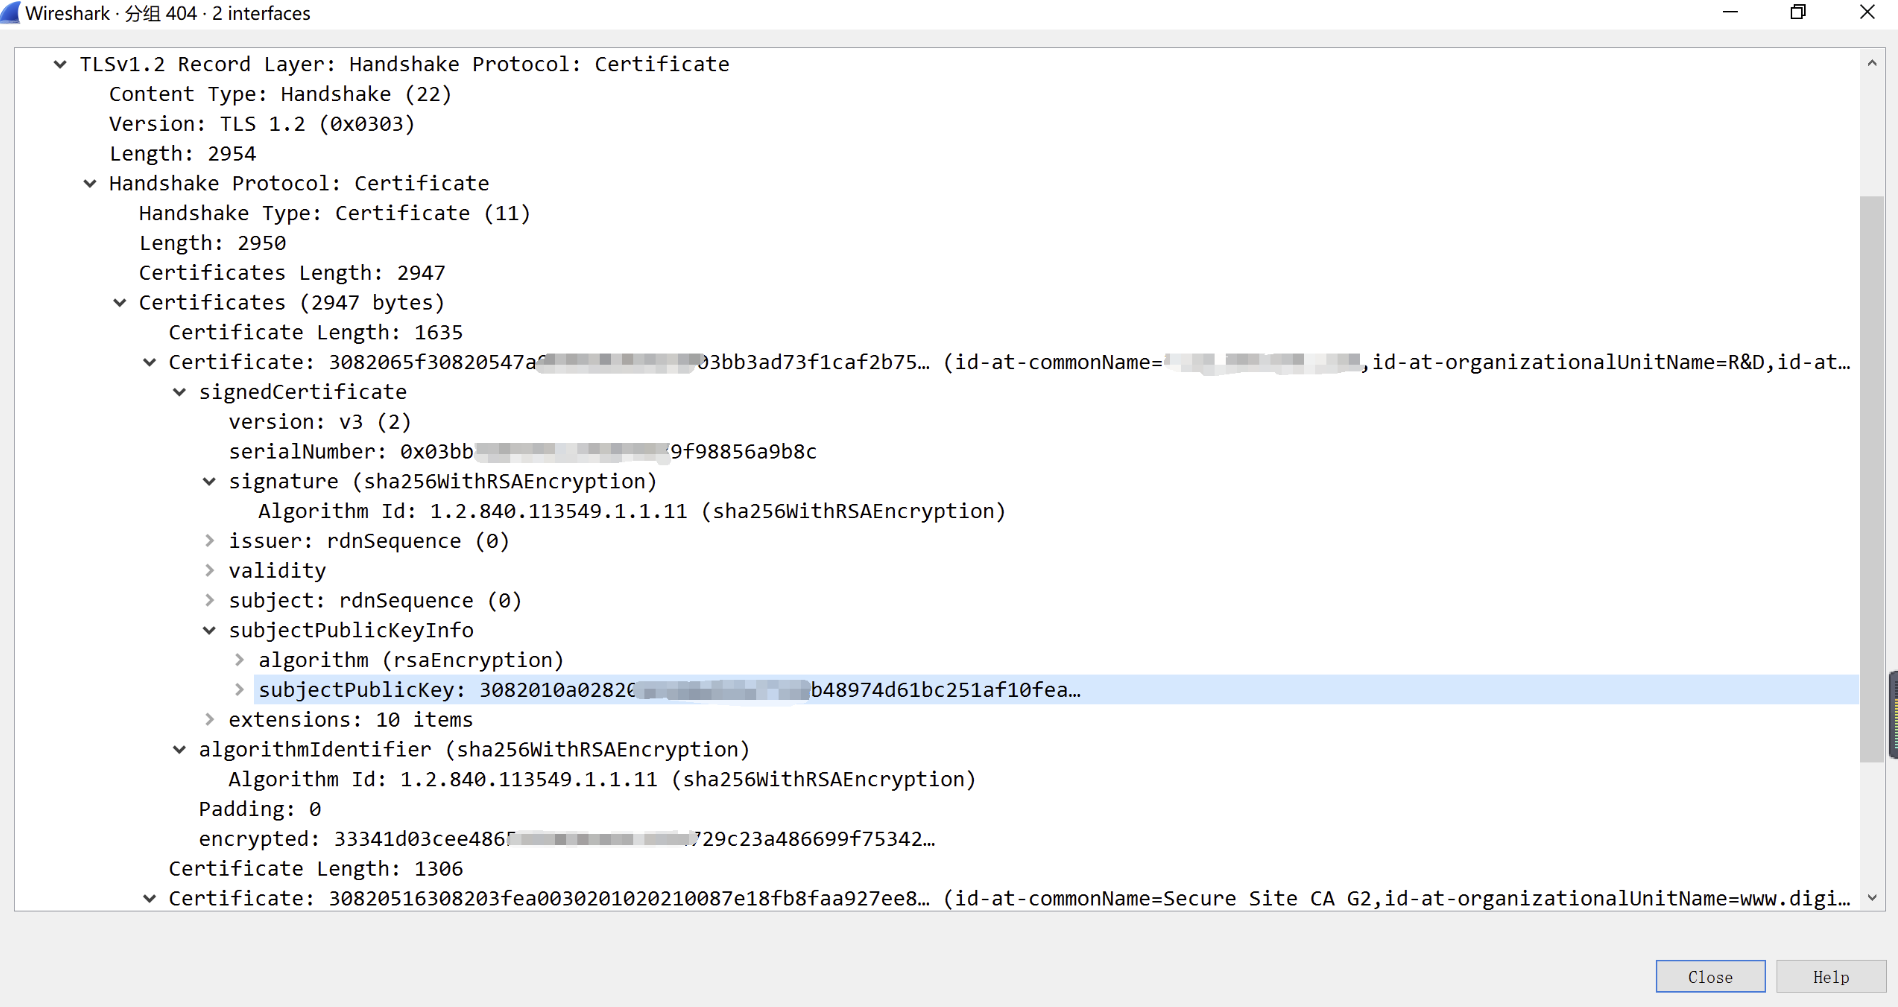The height and width of the screenshot is (1007, 1898).
Task: Collapse the subjectPublicKeyInfo node
Action: (208, 630)
